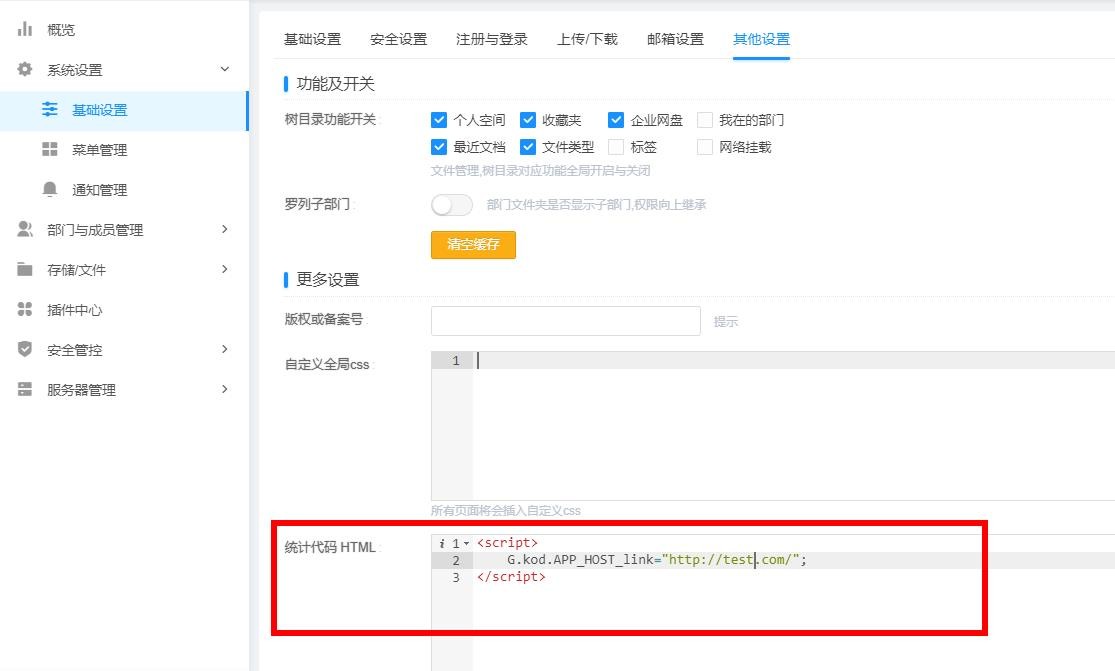The image size is (1115, 671).
Task: Click the 提示 link
Action: (x=725, y=321)
